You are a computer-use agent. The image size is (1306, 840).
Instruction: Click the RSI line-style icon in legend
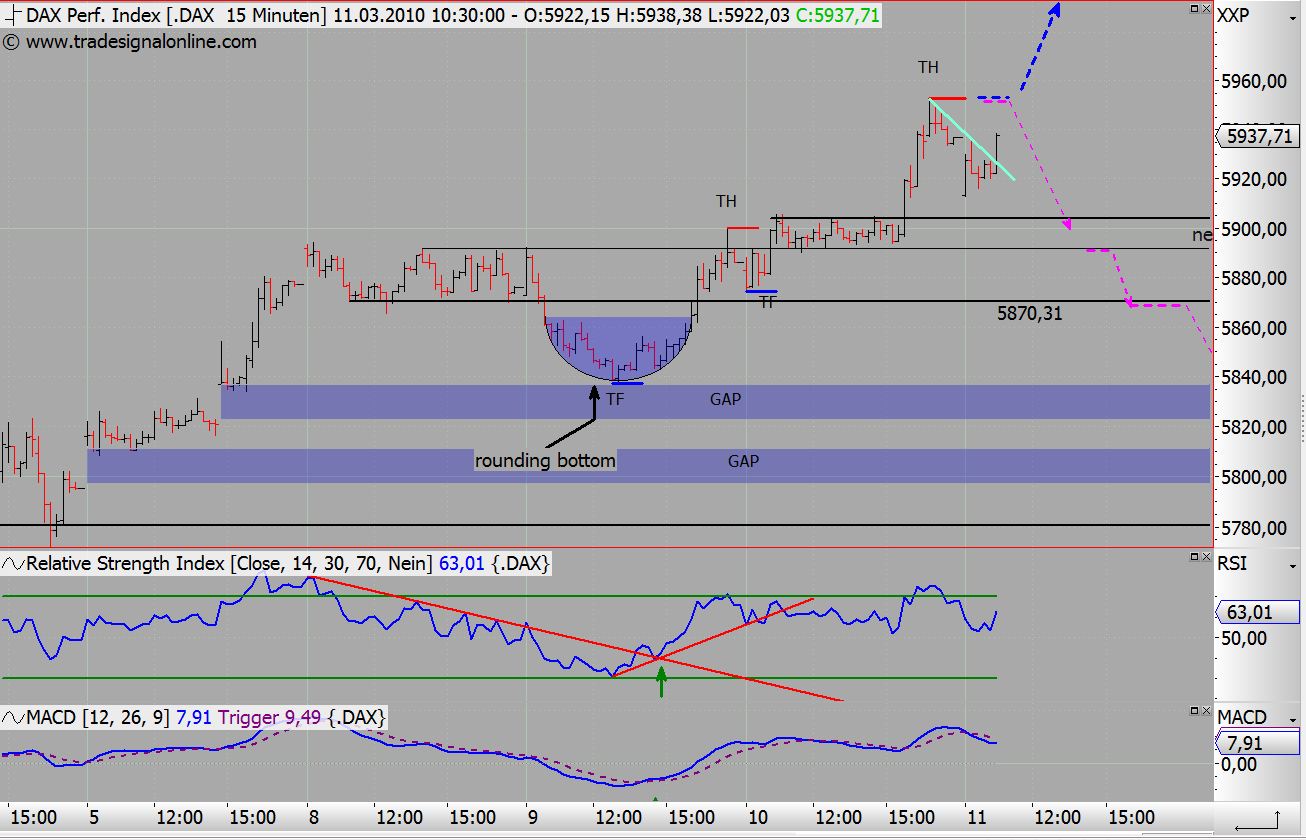[13, 564]
